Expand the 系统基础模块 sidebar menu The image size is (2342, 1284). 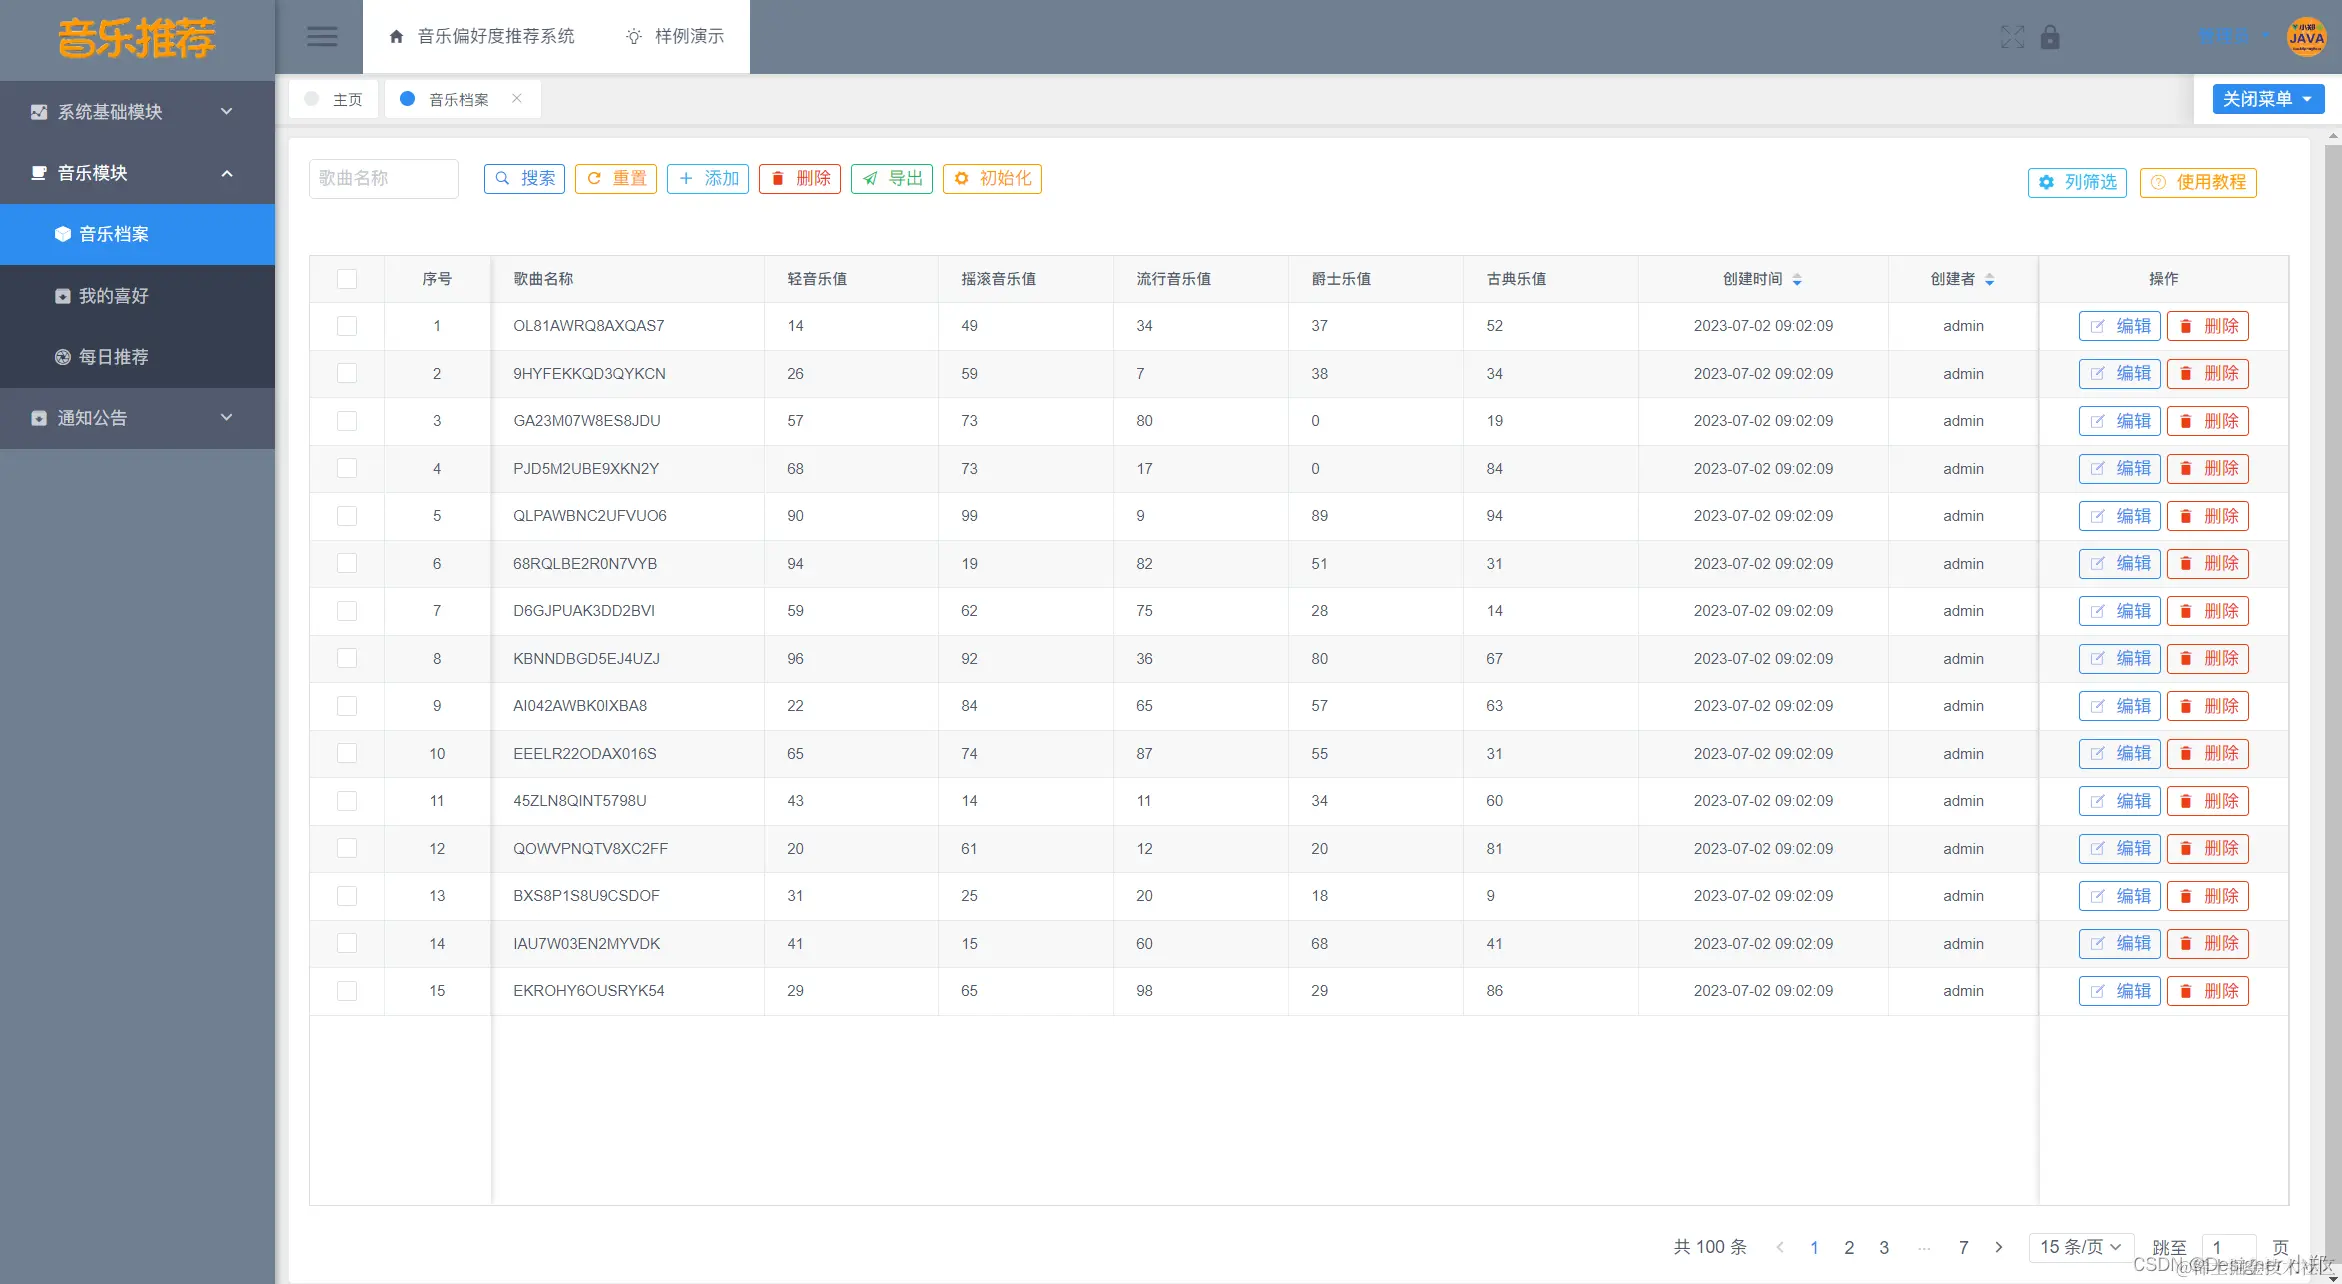pos(137,112)
